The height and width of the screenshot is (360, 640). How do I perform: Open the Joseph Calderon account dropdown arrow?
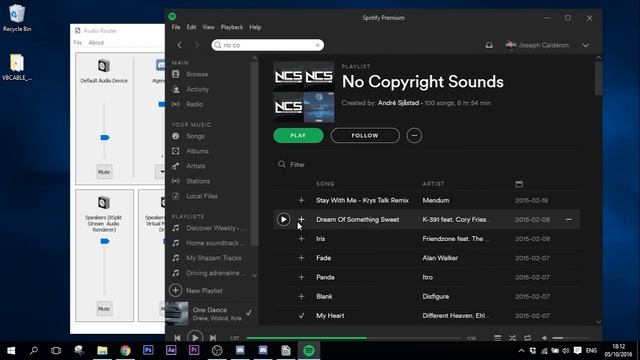click(x=586, y=45)
